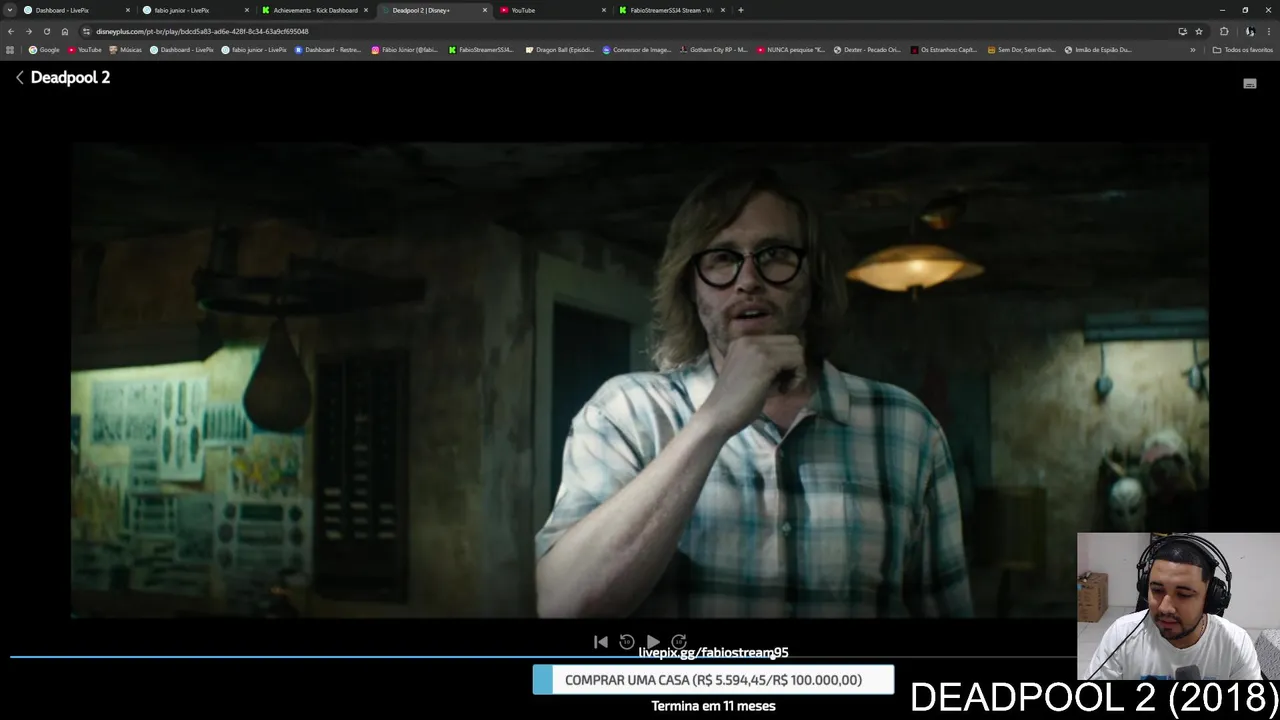Image resolution: width=1280 pixels, height=720 pixels.
Task: Click the browser back button
Action: click(11, 31)
